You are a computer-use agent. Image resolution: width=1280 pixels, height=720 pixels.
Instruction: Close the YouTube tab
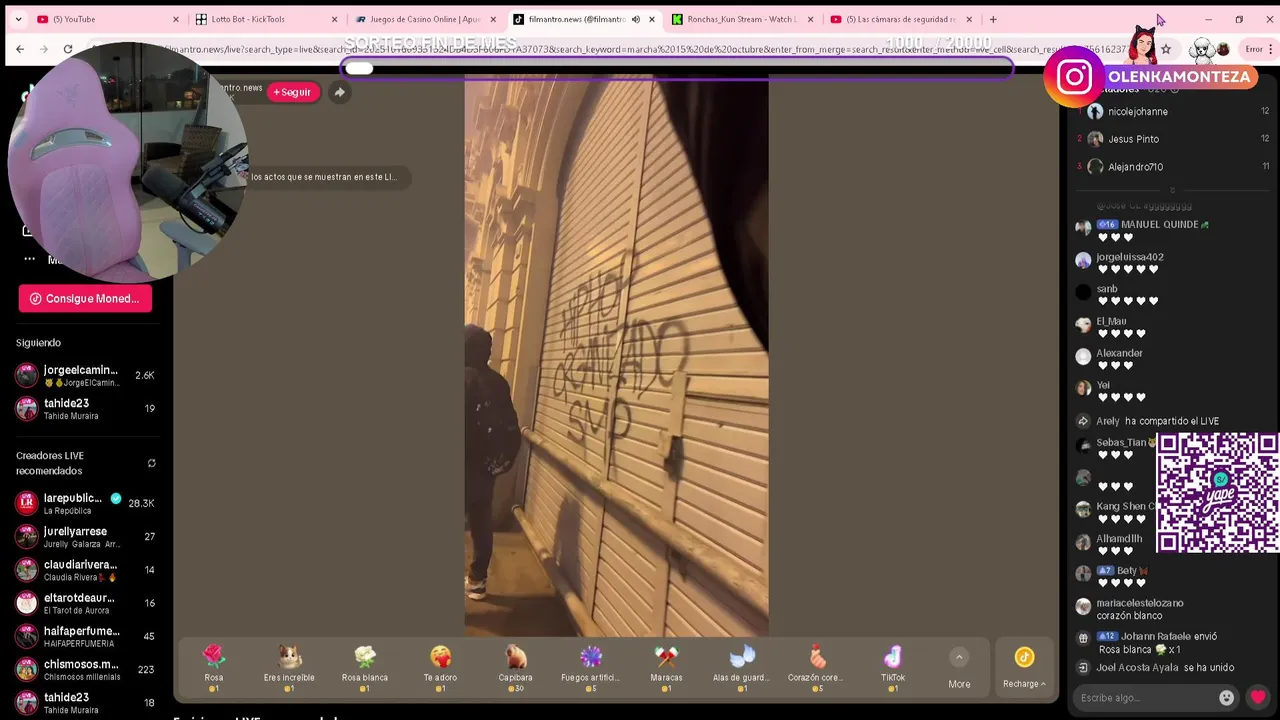176,19
